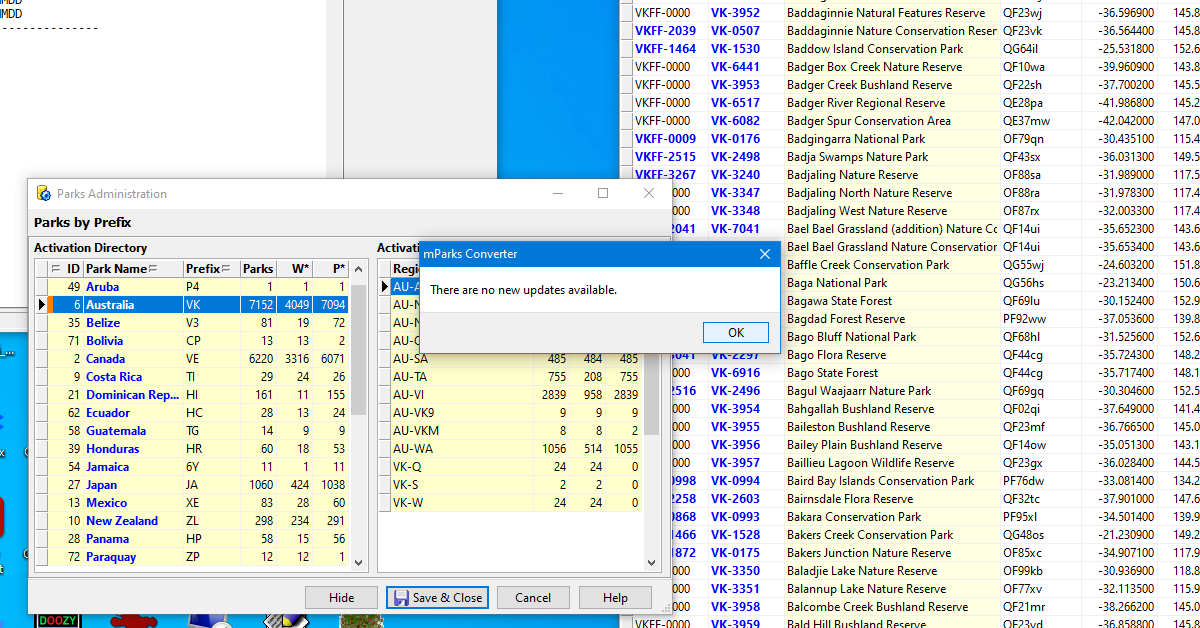Select Honduras in the park list
Image resolution: width=1200 pixels, height=628 pixels.
click(193, 449)
